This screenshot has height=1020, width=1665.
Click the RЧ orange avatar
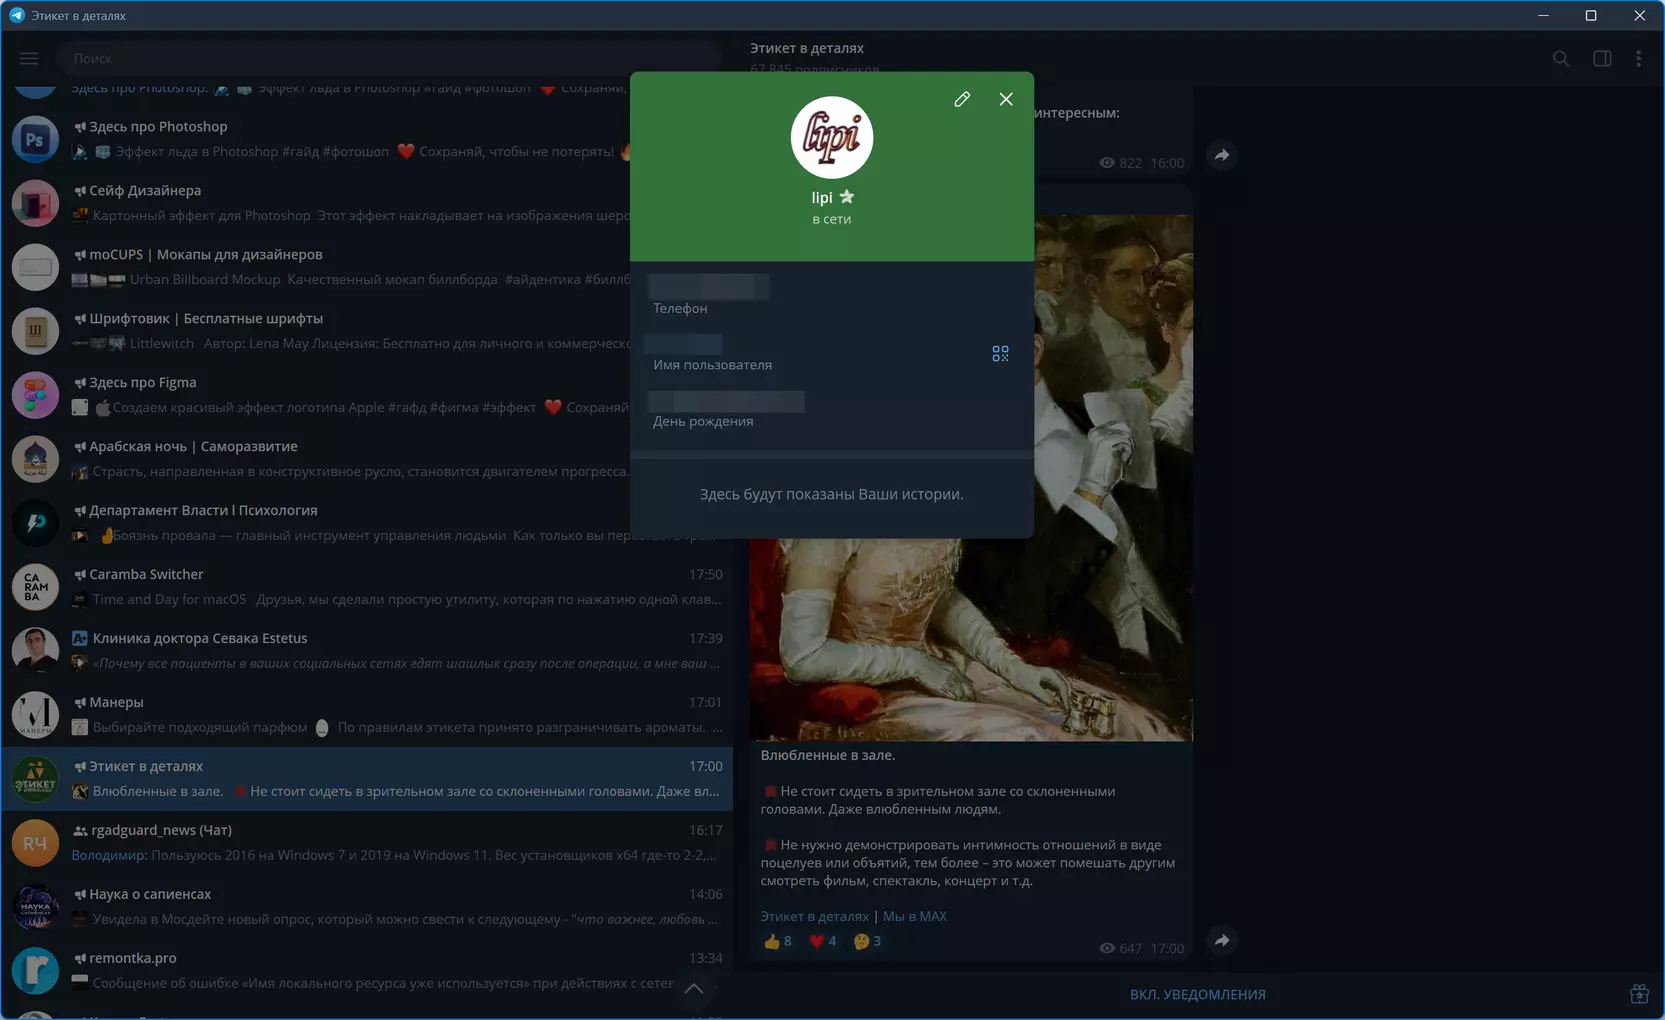[35, 843]
